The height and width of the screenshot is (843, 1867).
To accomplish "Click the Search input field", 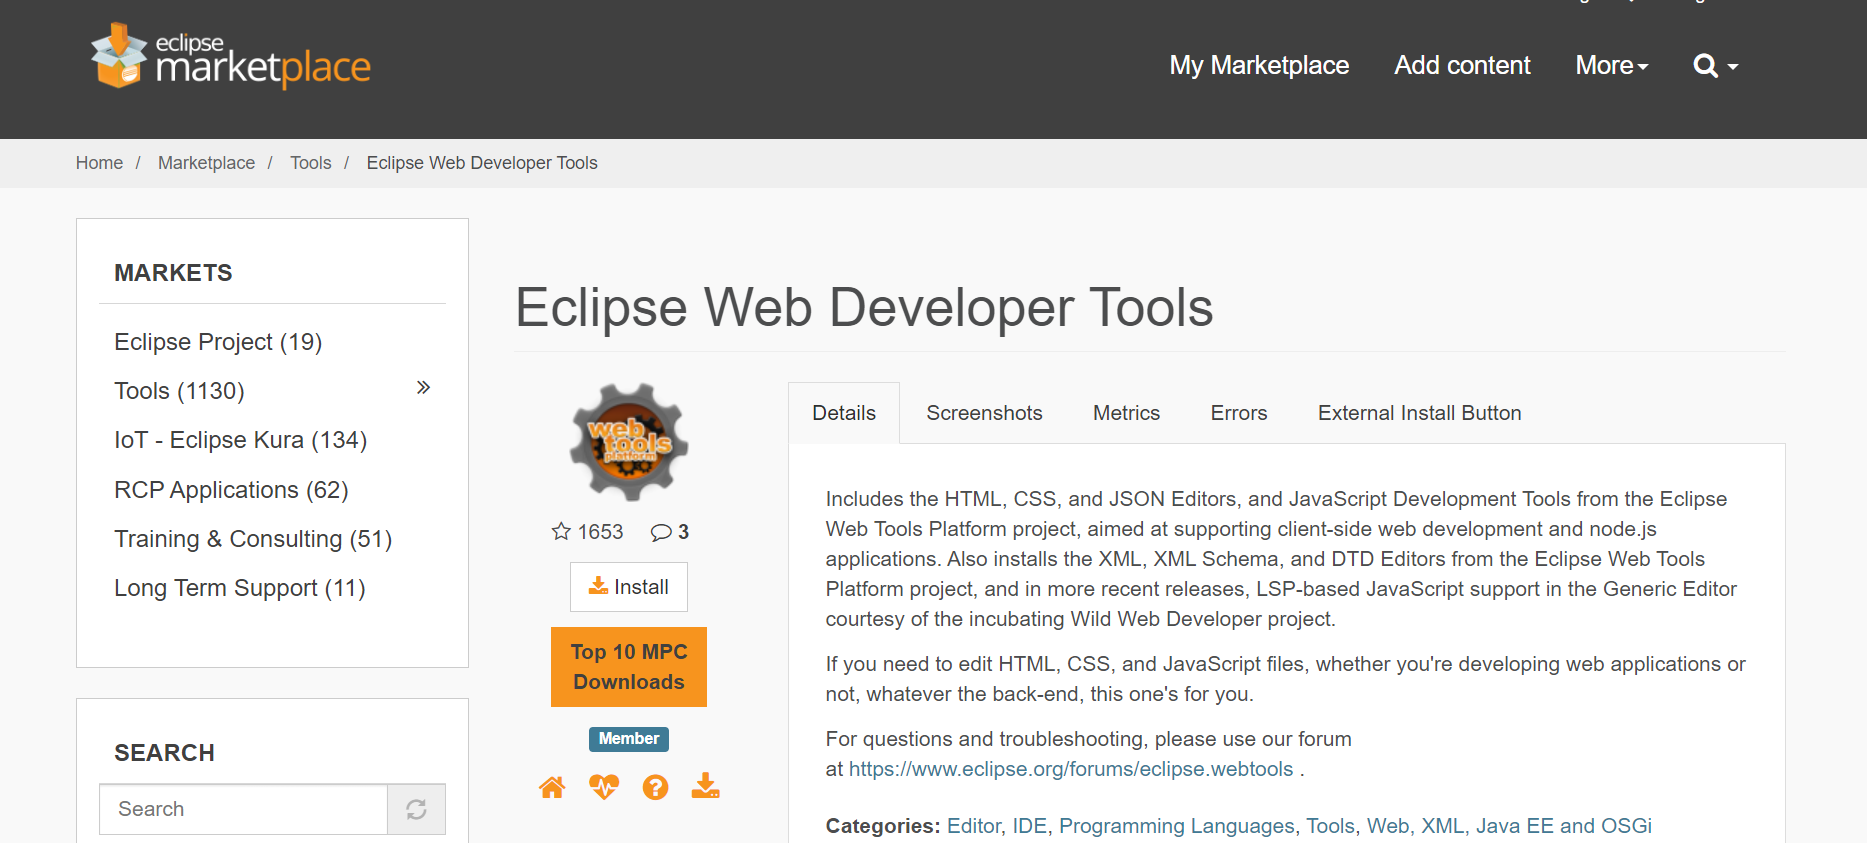I will click(x=243, y=809).
